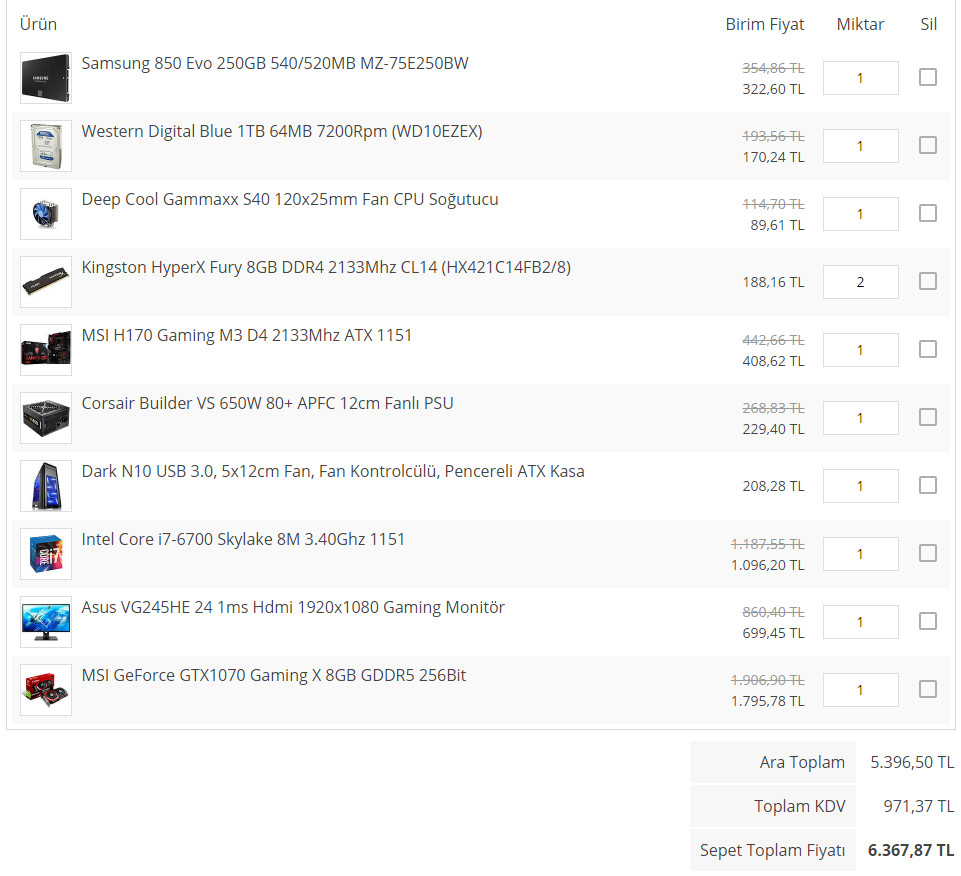Click the Deep Cool Gammaxx cooler thumbnail
Screen dimensions: 961x876
tap(46, 214)
